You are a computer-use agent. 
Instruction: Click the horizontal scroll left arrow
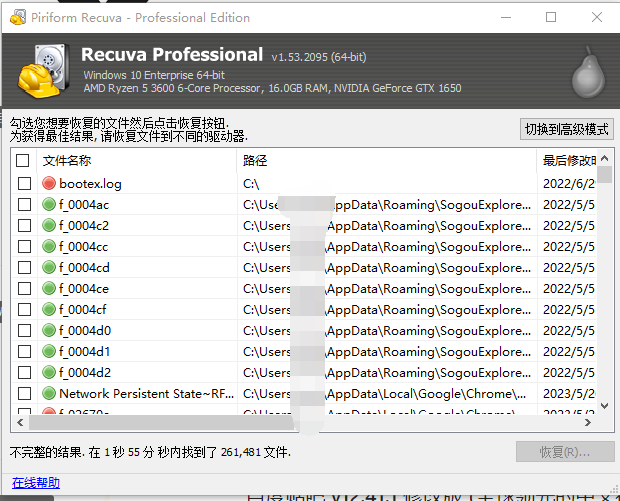point(20,423)
